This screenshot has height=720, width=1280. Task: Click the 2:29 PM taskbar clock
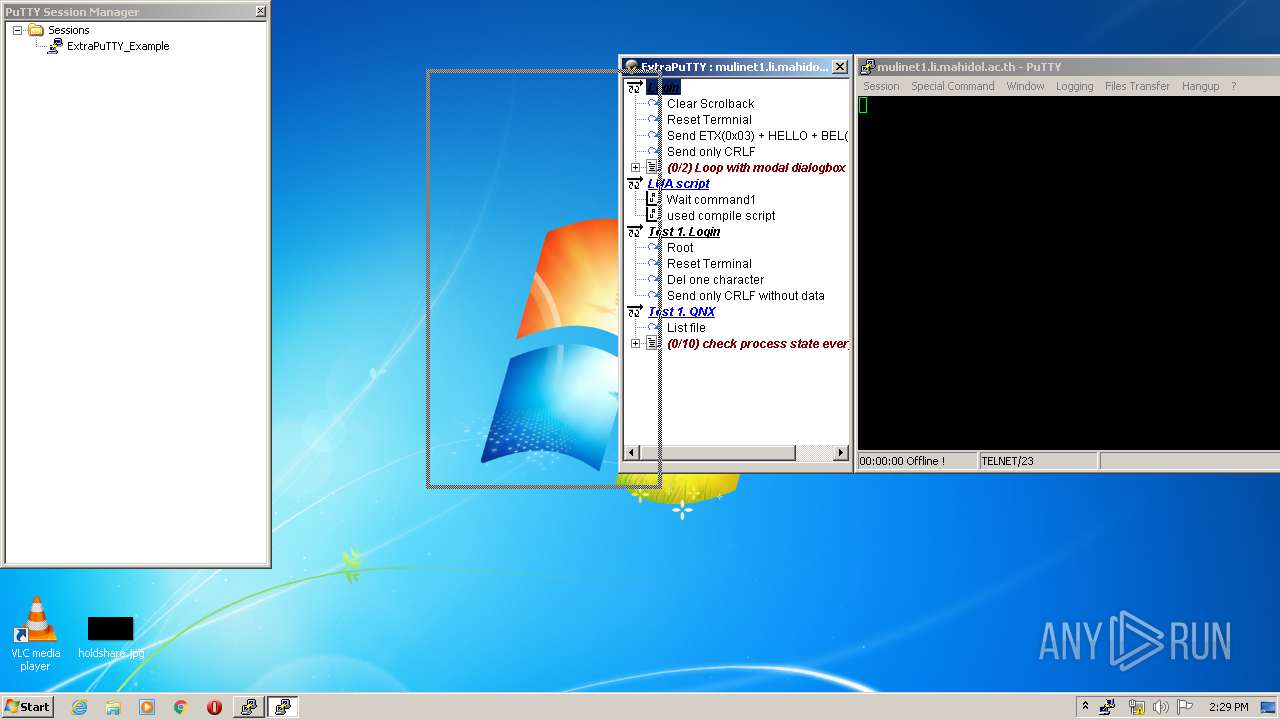pos(1228,707)
